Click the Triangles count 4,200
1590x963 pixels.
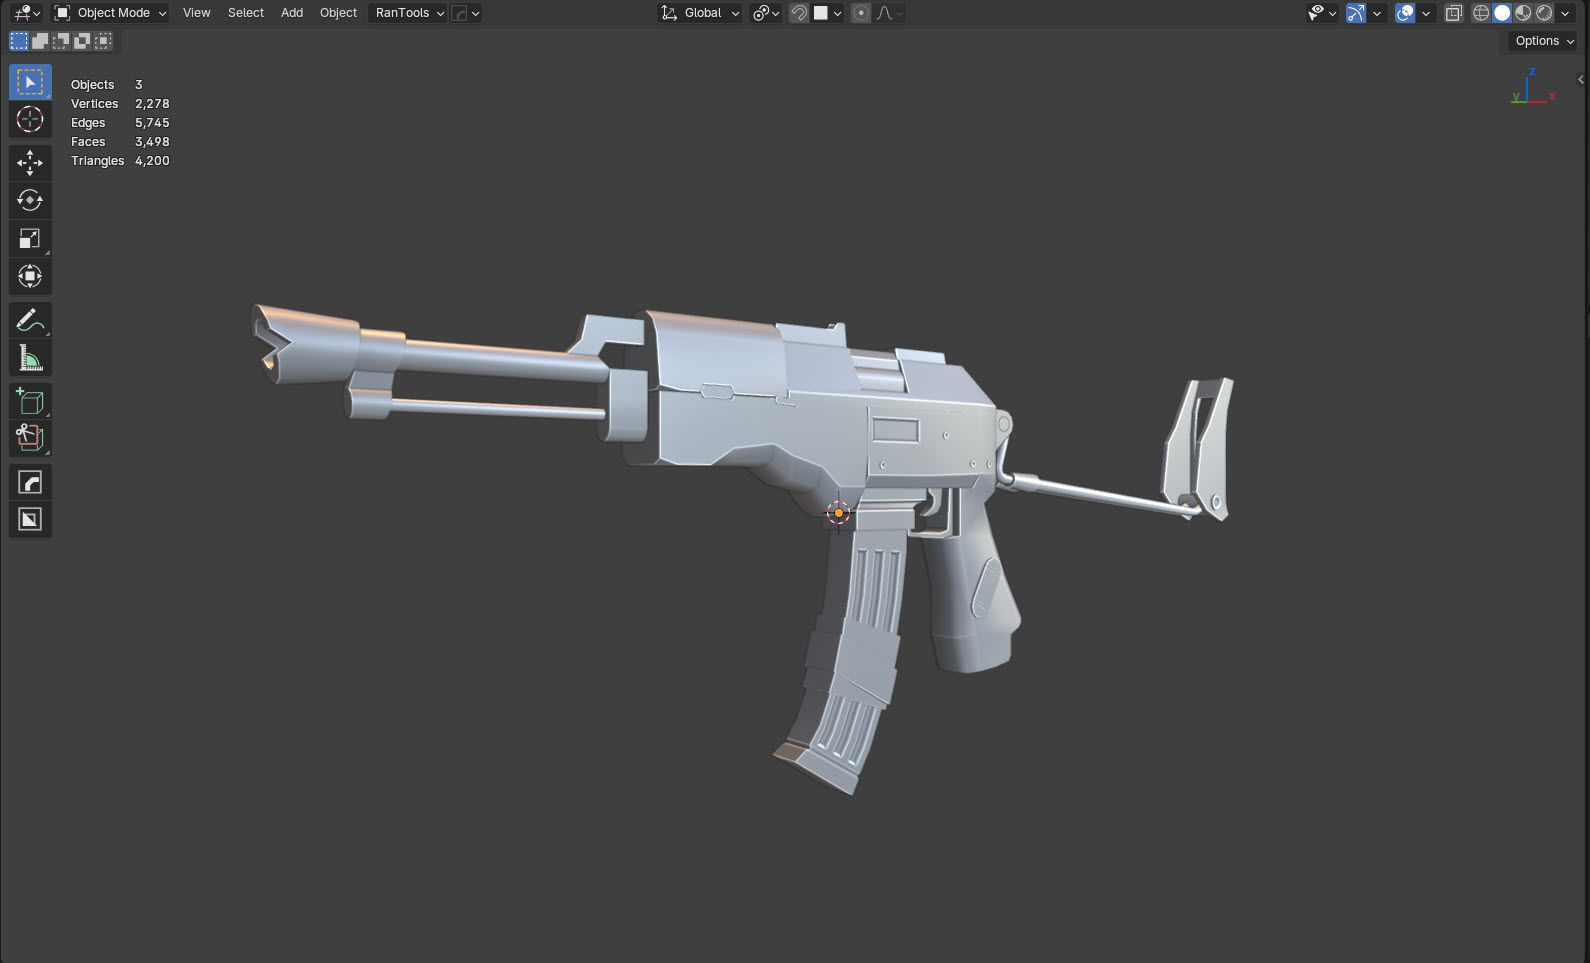[x=152, y=161]
